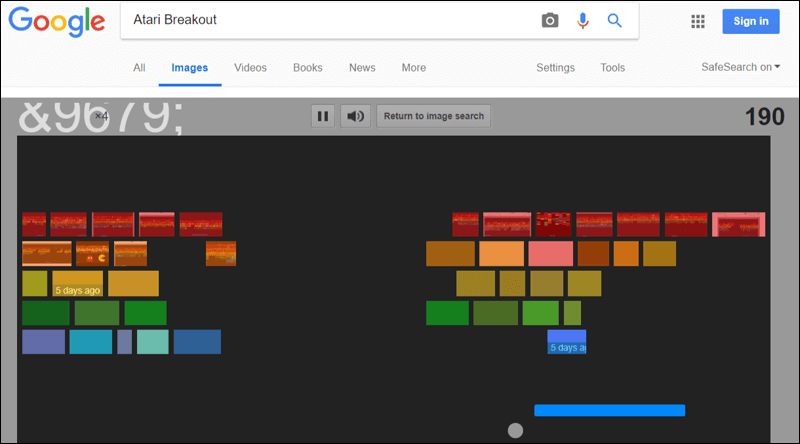Screen dimensions: 800x444
Task: Expand the More search categories
Action: 413,68
